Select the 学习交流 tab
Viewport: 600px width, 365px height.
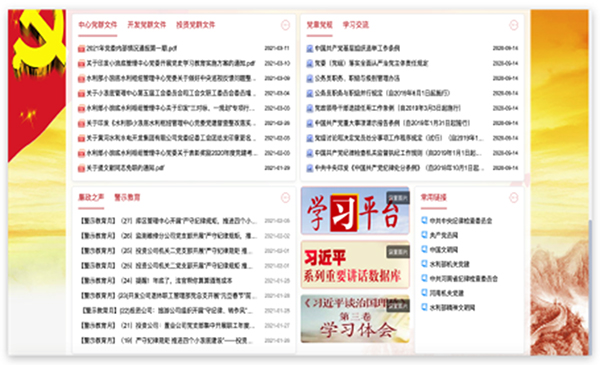[x=355, y=25]
